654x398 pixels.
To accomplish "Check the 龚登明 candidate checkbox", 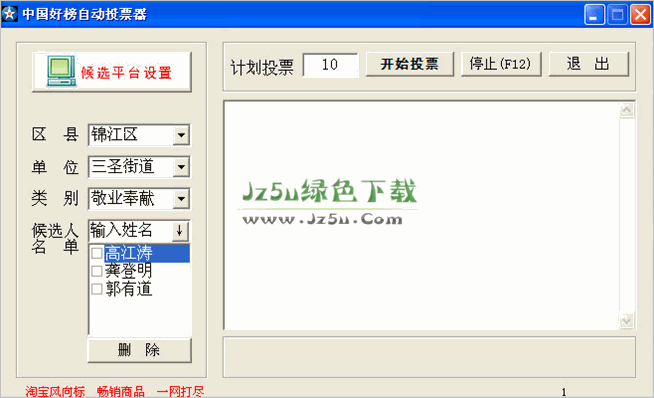I will 97,271.
